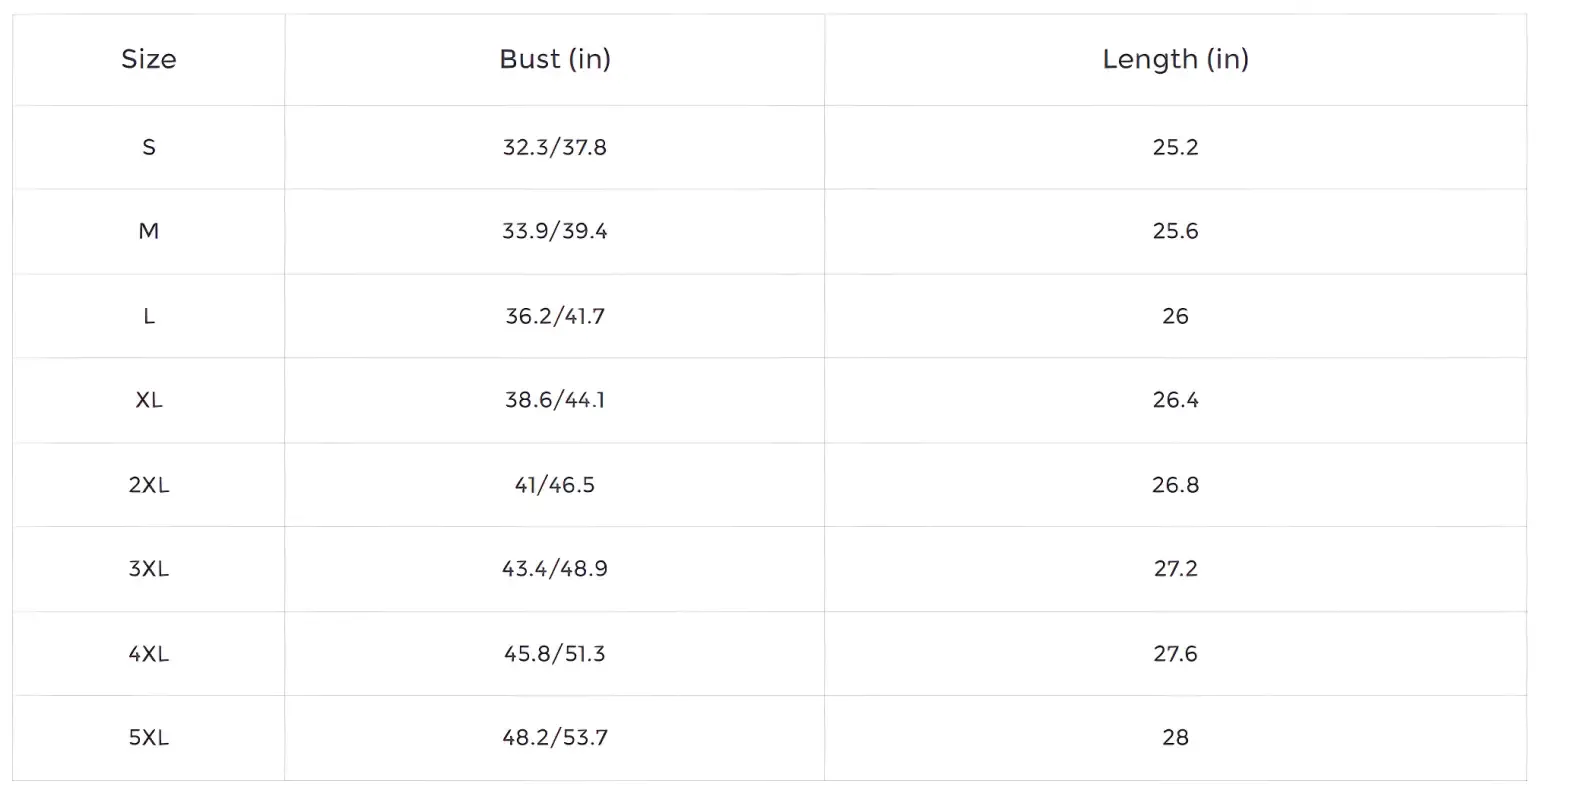The image size is (1575, 800).
Task: Click bust value 36.2/41.7
Action: [x=555, y=316]
